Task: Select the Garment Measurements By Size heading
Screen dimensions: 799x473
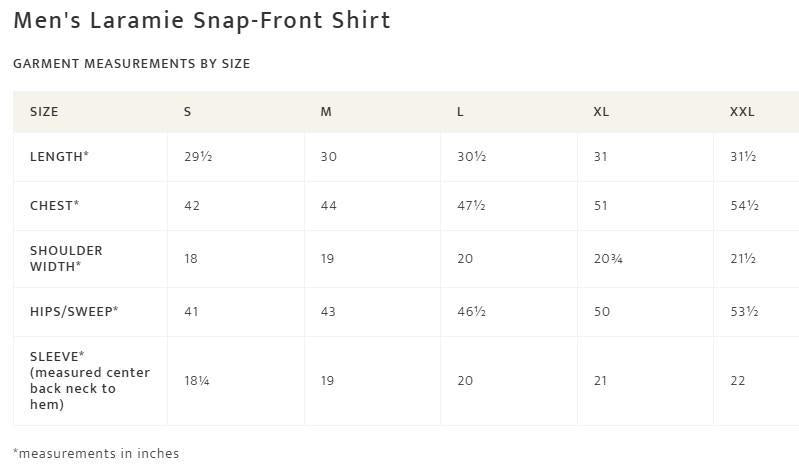Action: 131,64
